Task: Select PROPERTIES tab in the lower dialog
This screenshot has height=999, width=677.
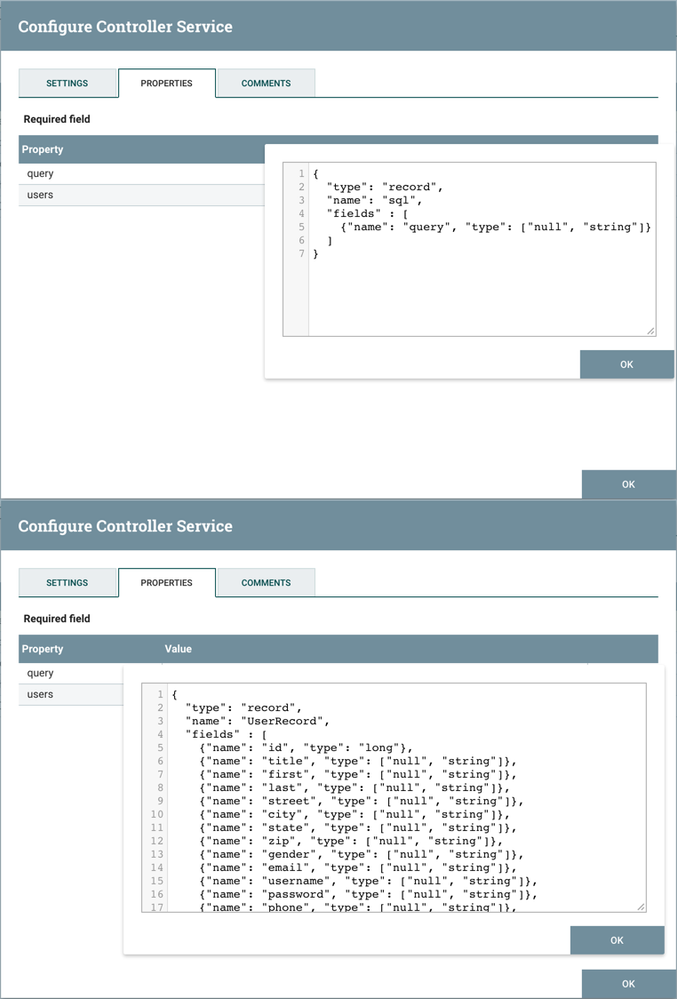Action: click(x=167, y=582)
